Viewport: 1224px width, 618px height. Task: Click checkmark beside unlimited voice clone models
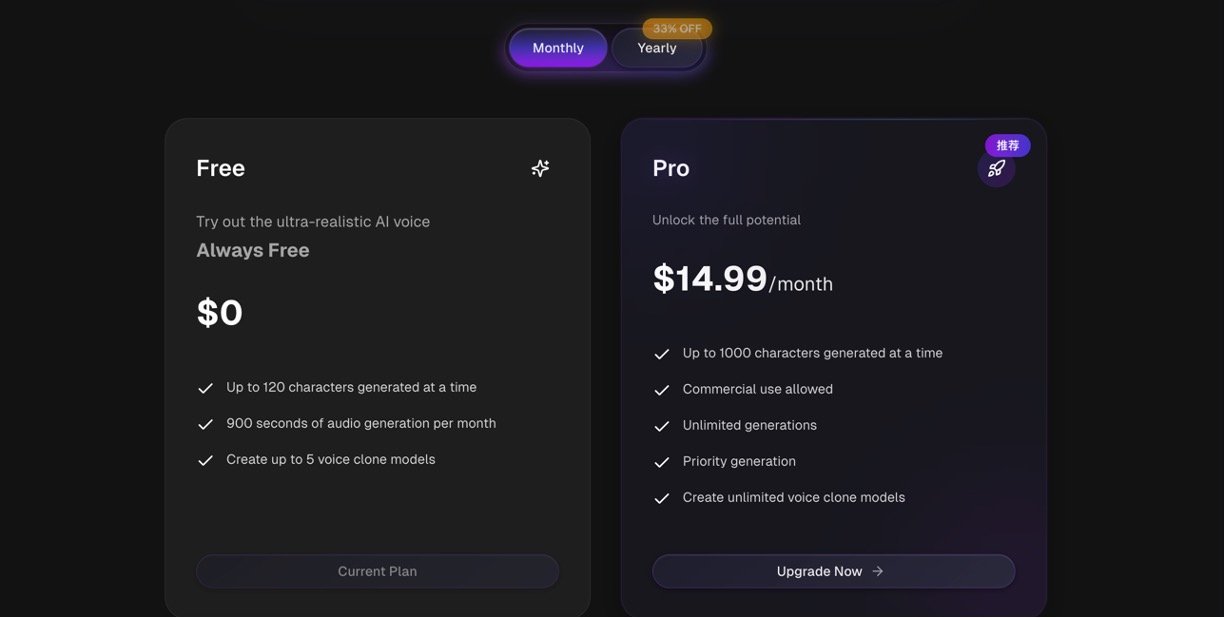tap(661, 498)
